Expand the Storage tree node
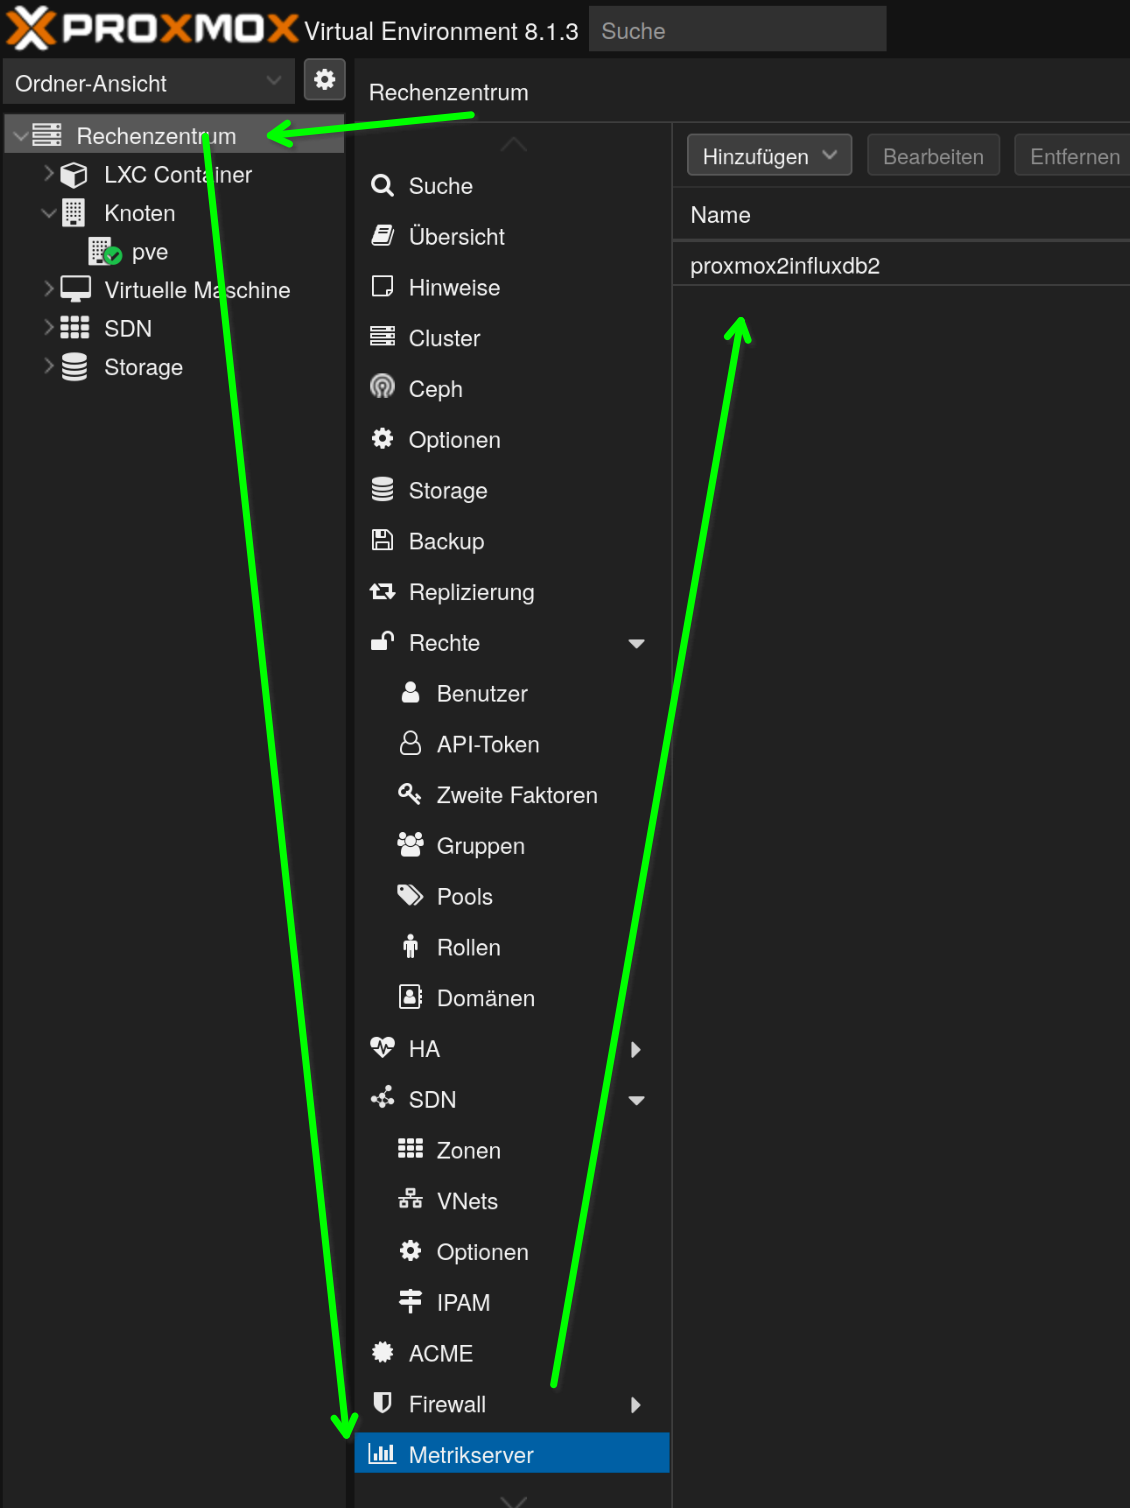 (48, 366)
